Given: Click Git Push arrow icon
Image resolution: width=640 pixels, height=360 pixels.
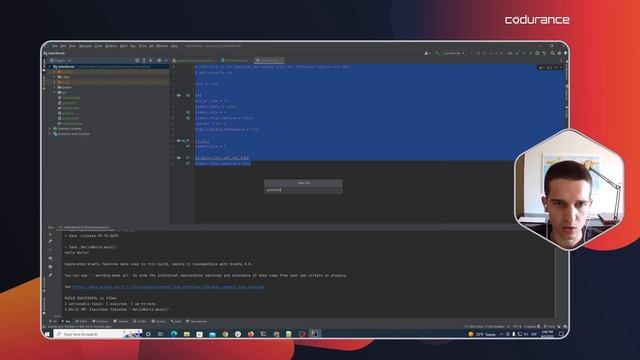Looking at the screenshot, I should pyautogui.click(x=531, y=53).
